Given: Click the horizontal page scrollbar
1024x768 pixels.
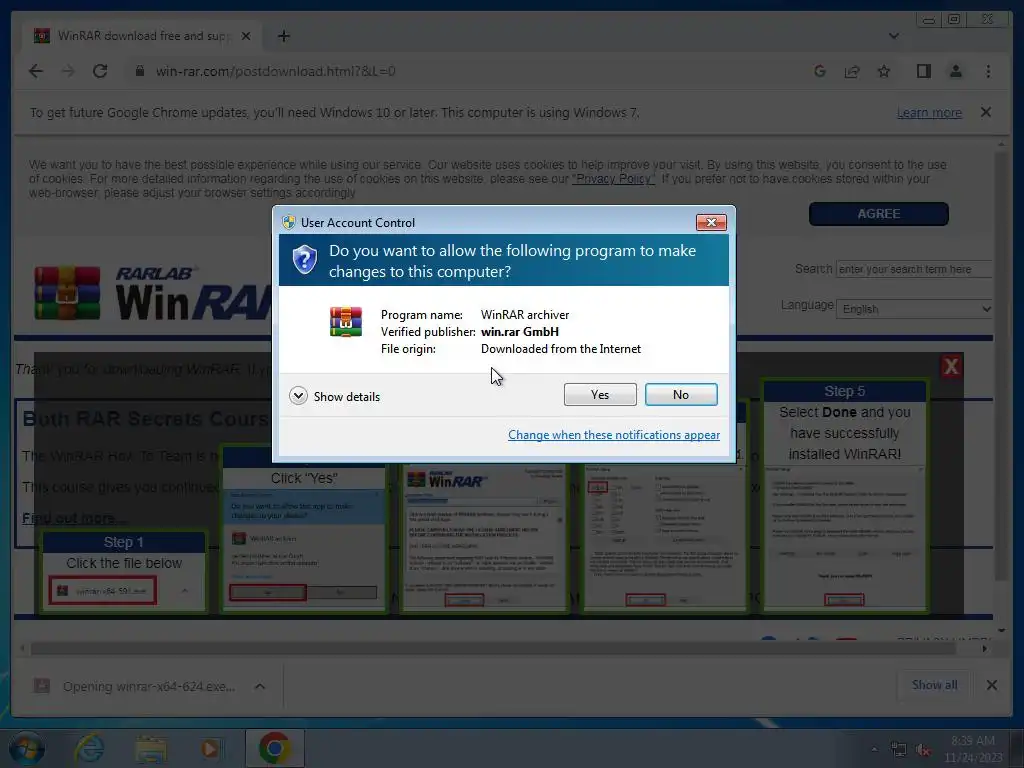Looking at the screenshot, I should [x=493, y=648].
